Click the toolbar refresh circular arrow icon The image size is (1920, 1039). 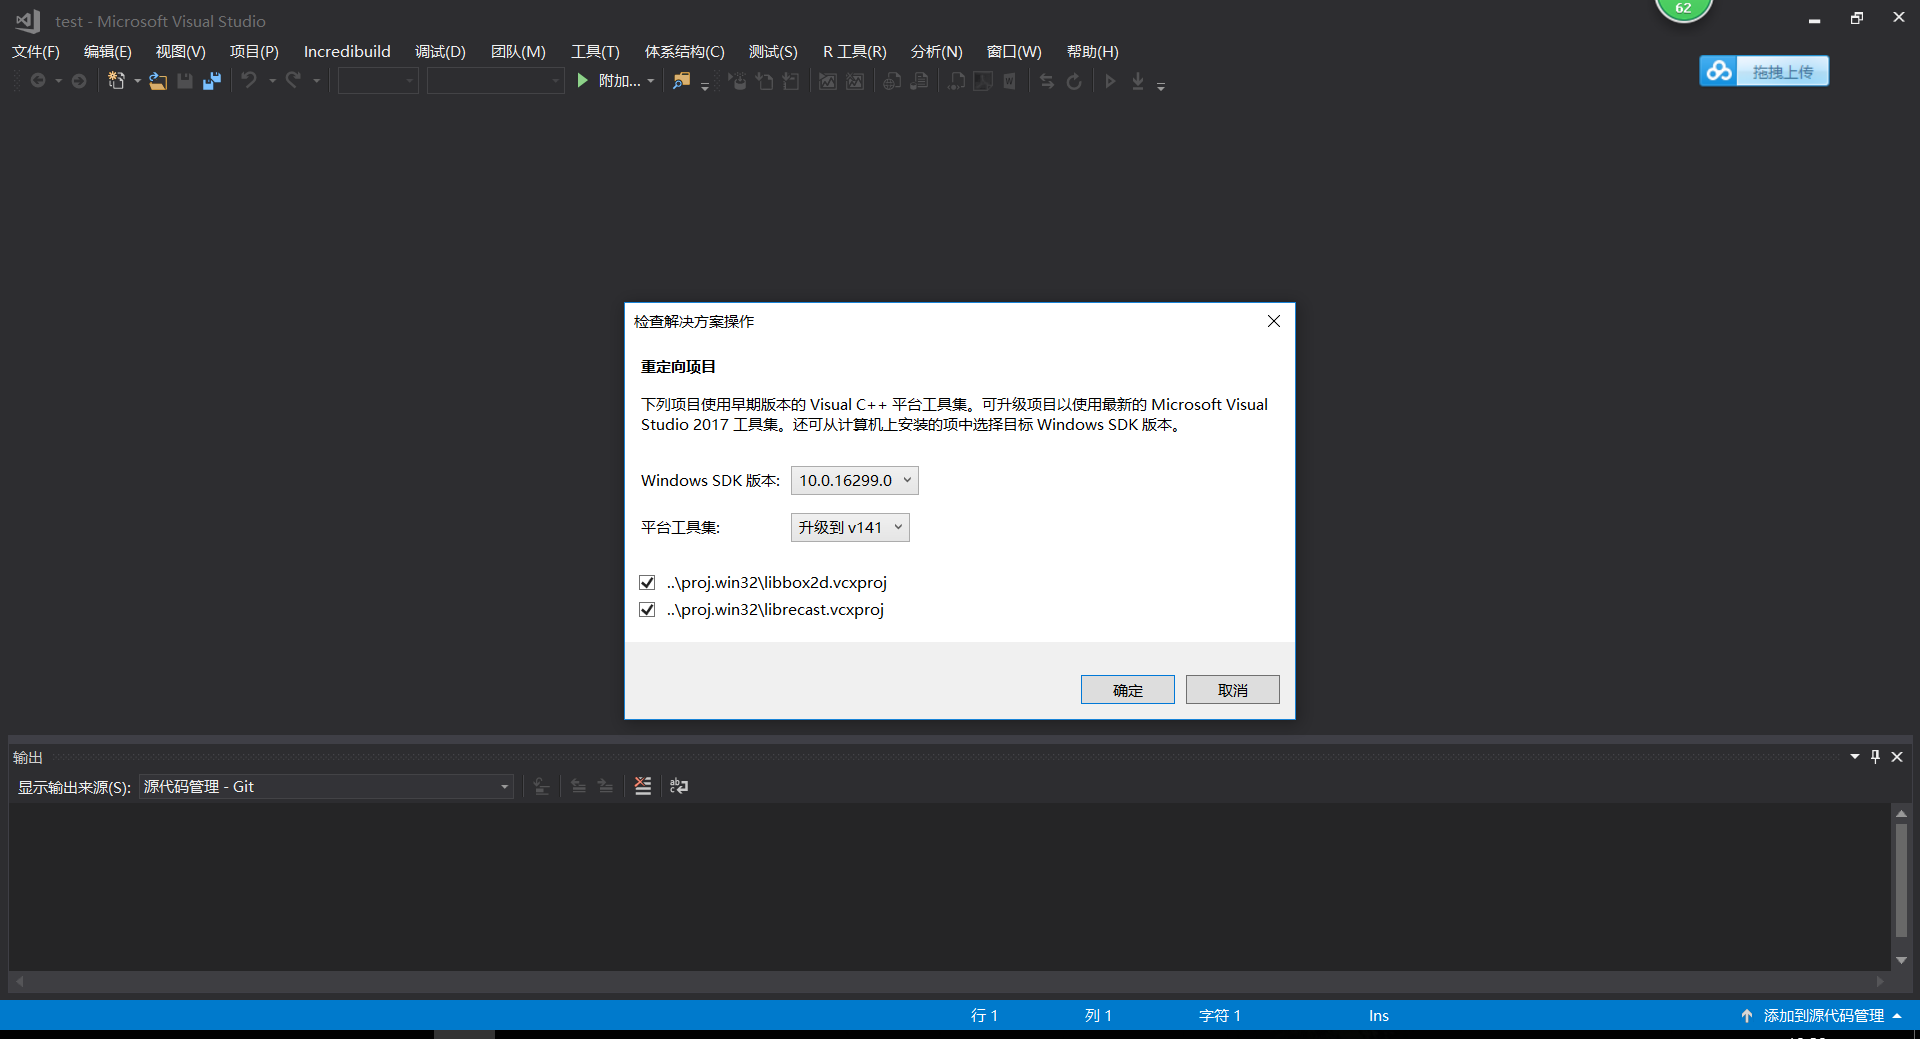pos(1074,81)
